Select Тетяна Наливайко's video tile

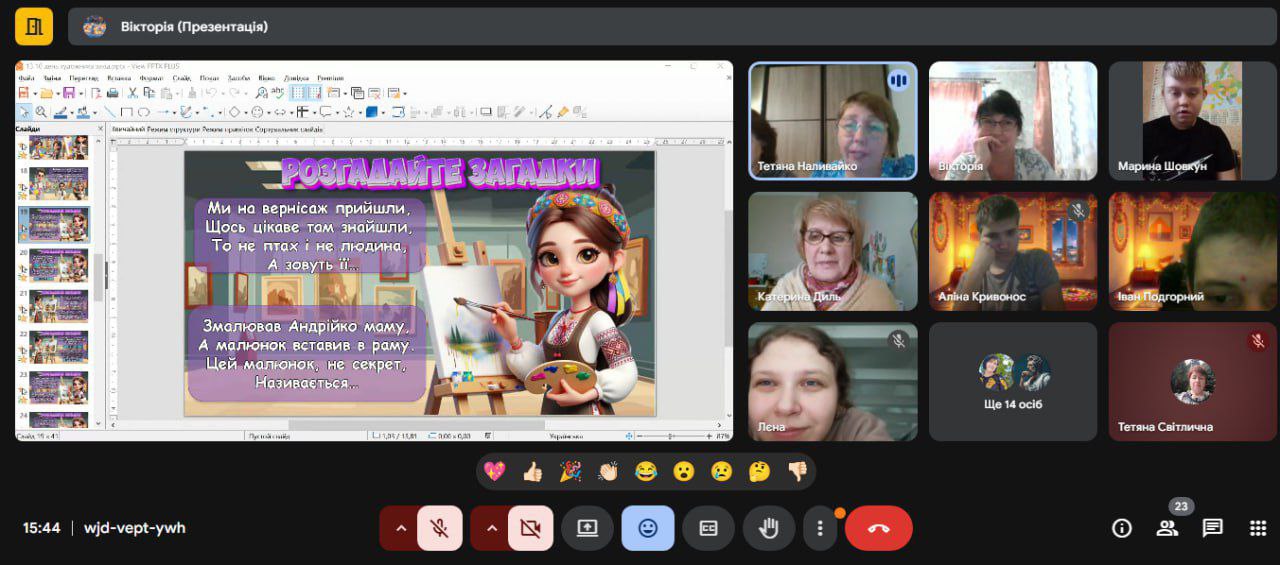tap(832, 121)
